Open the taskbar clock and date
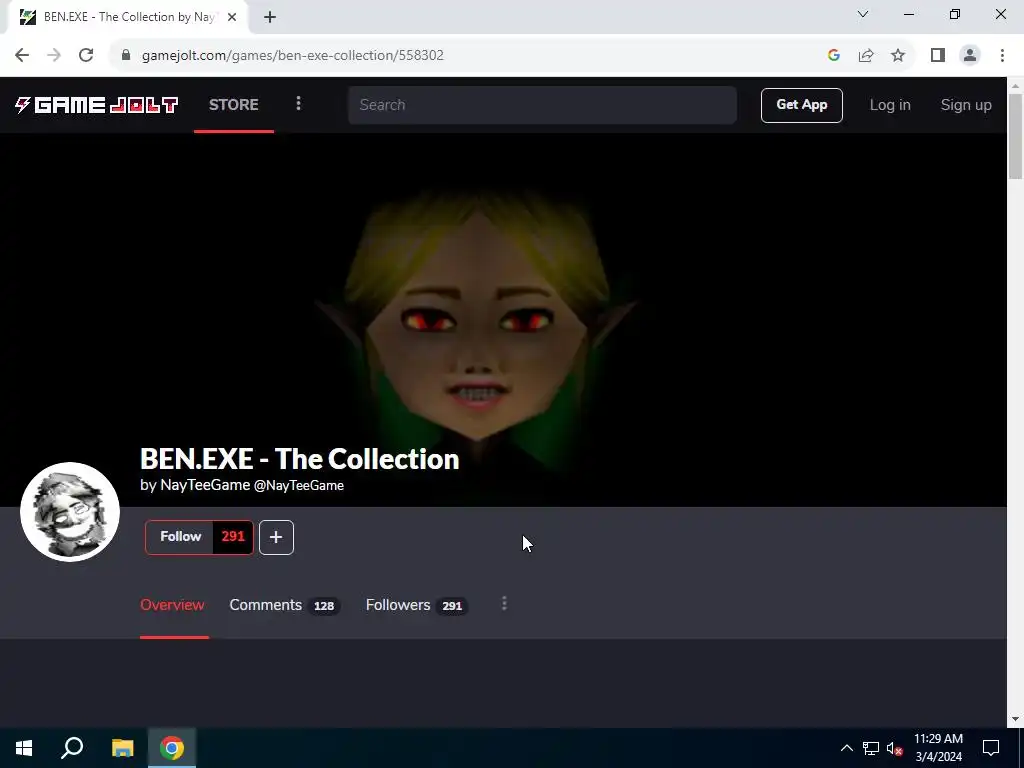Screen dimensions: 1024x768 coord(938,748)
